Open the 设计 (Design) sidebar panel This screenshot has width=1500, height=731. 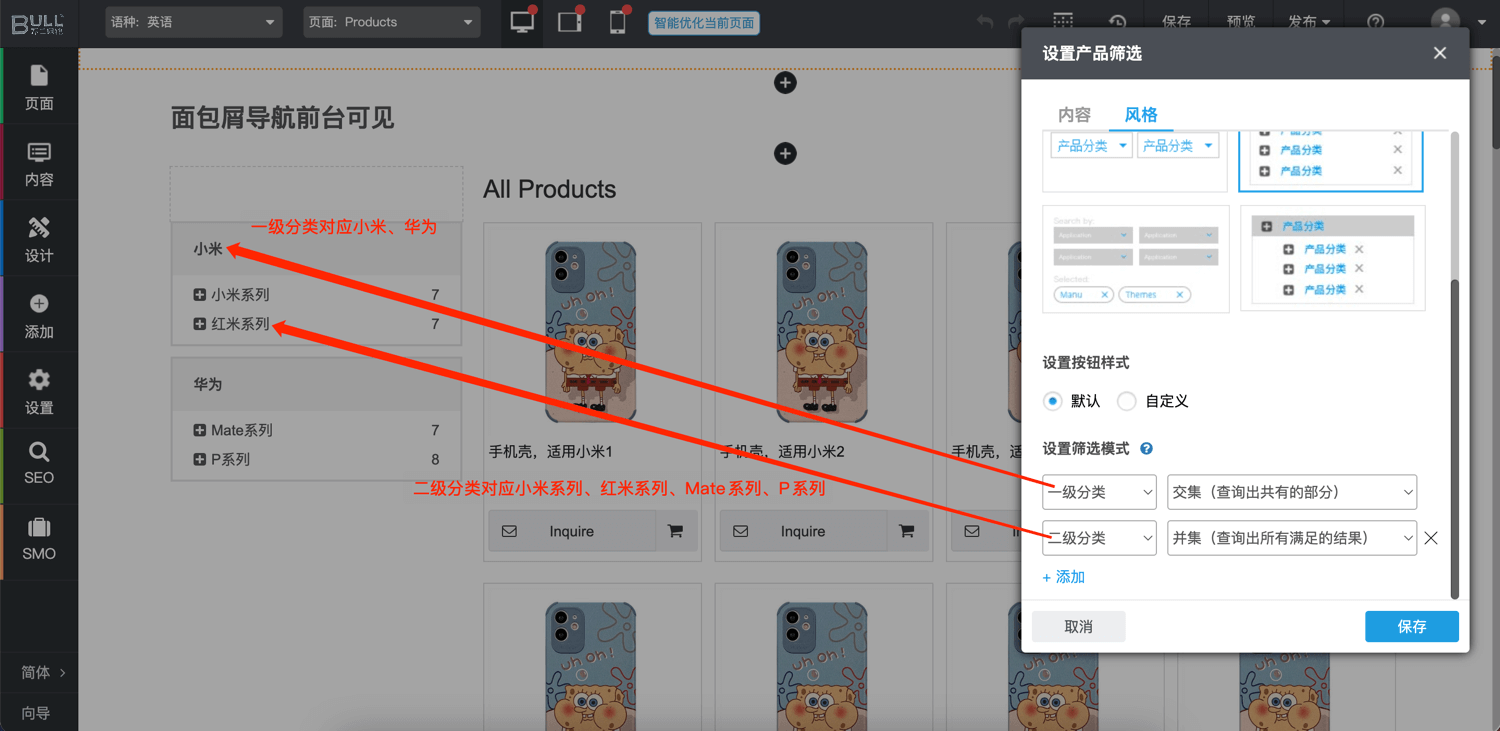39,239
